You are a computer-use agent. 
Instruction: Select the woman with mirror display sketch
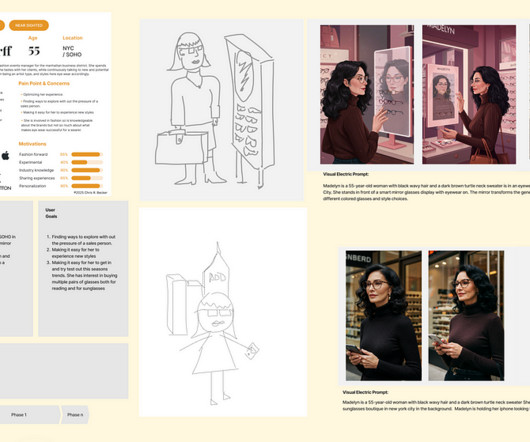[x=222, y=110]
